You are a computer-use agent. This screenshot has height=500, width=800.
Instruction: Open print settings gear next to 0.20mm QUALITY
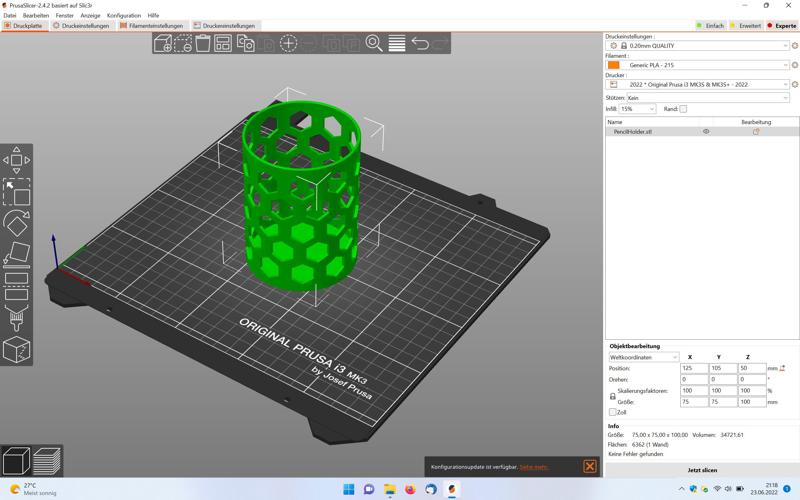point(794,46)
